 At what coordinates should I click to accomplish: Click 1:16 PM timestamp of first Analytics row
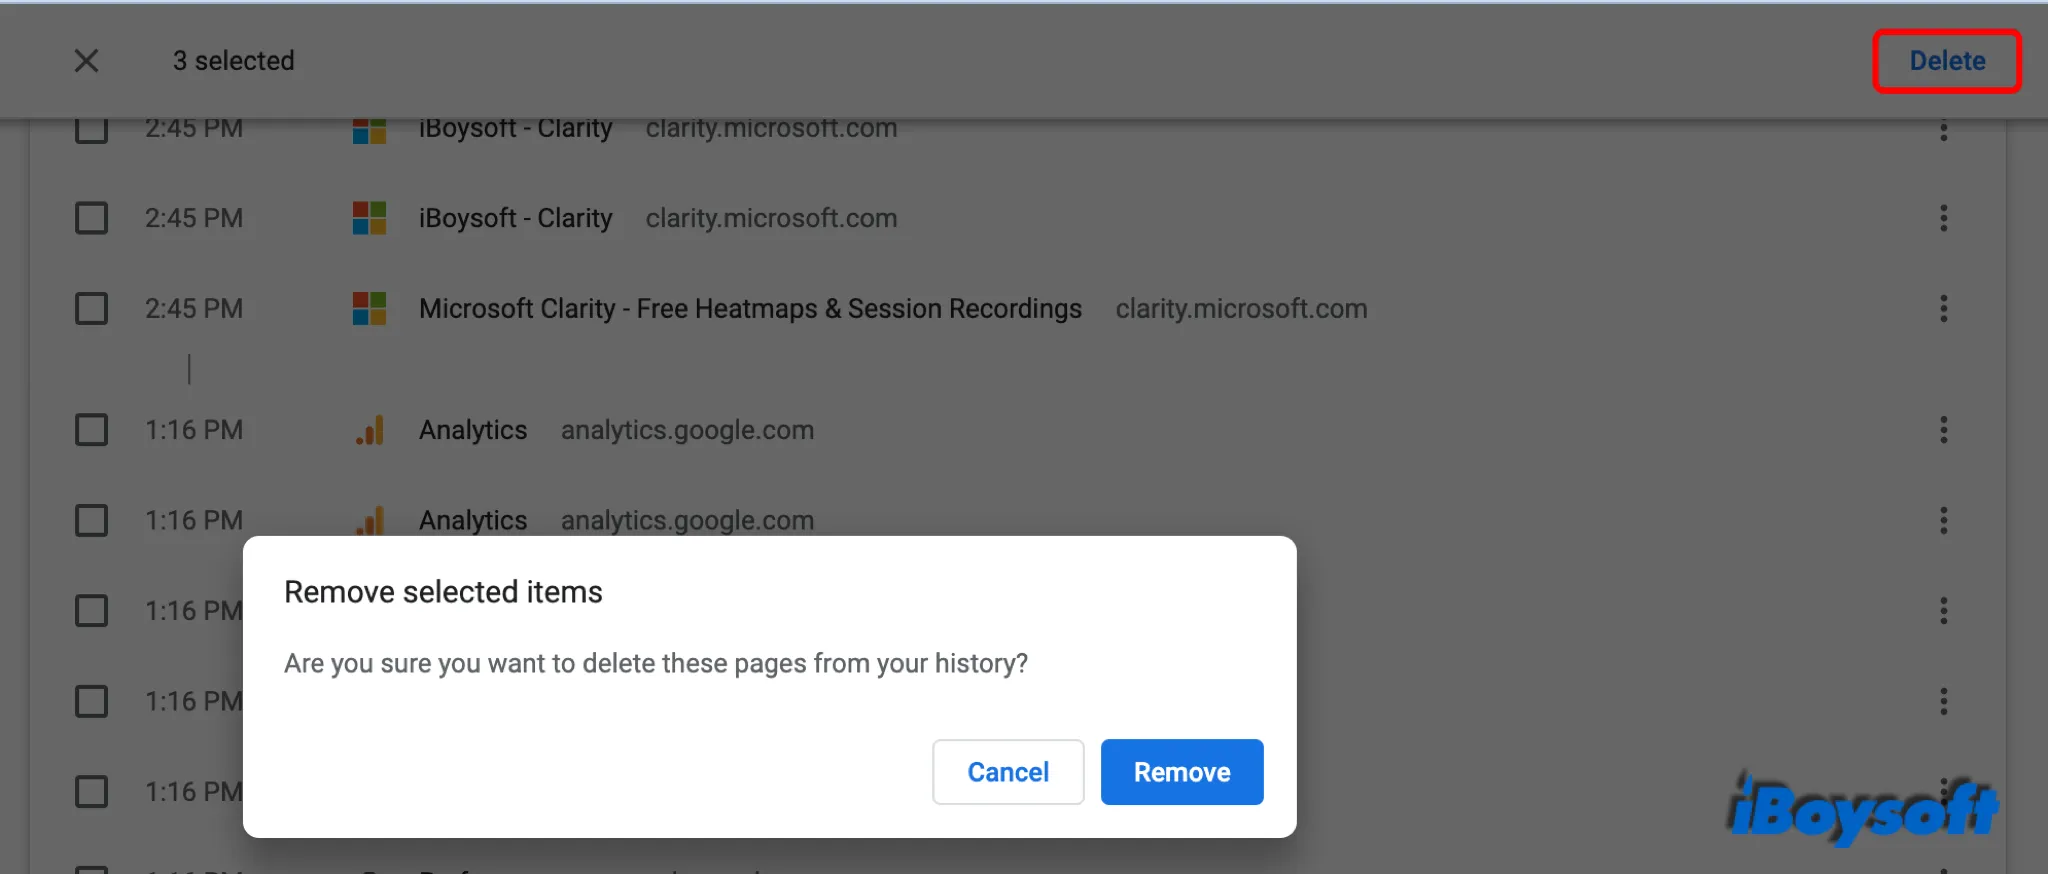tap(194, 430)
